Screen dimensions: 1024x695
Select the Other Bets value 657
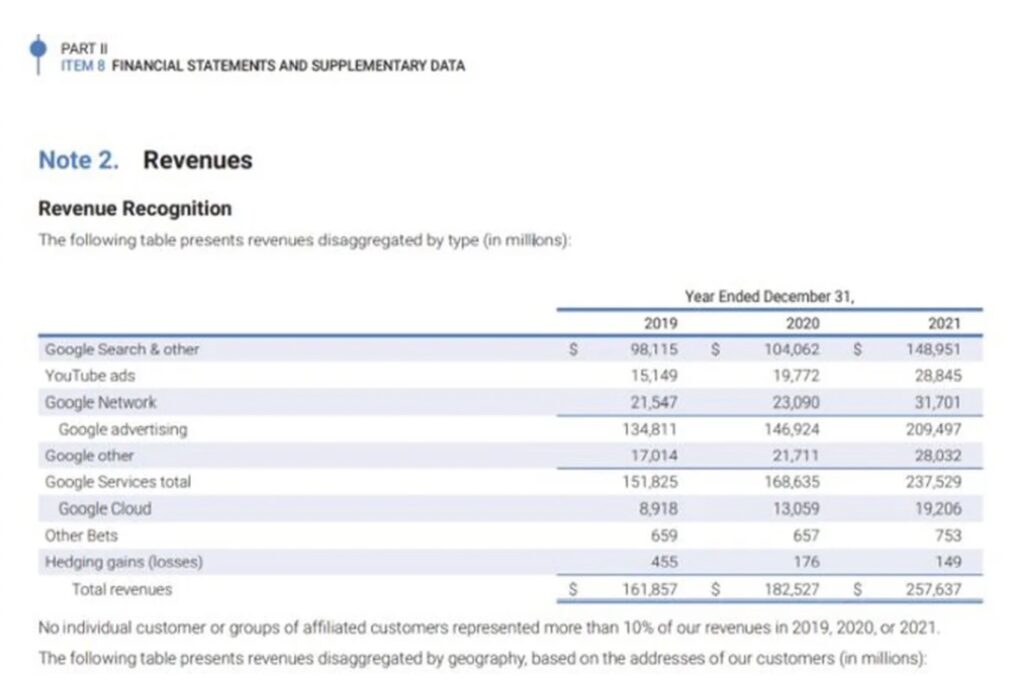tap(806, 536)
